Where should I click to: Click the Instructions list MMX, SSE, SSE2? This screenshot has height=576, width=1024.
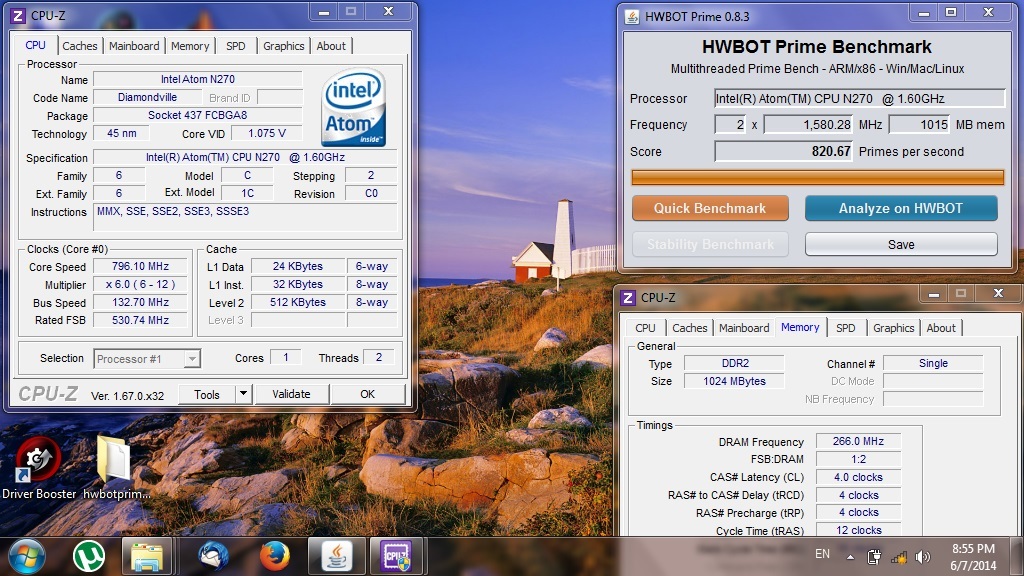(245, 217)
